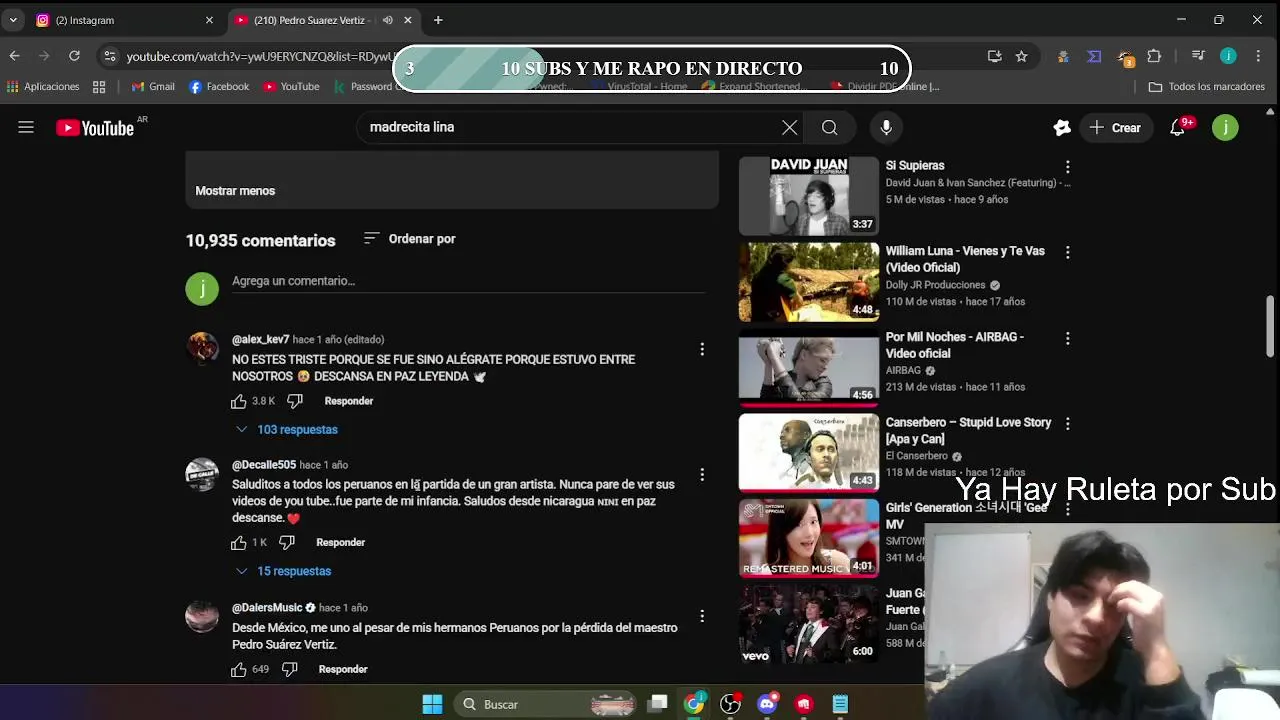Image resolution: width=1280 pixels, height=720 pixels.
Task: Reply to the @Decalle505 comment
Action: [x=340, y=542]
